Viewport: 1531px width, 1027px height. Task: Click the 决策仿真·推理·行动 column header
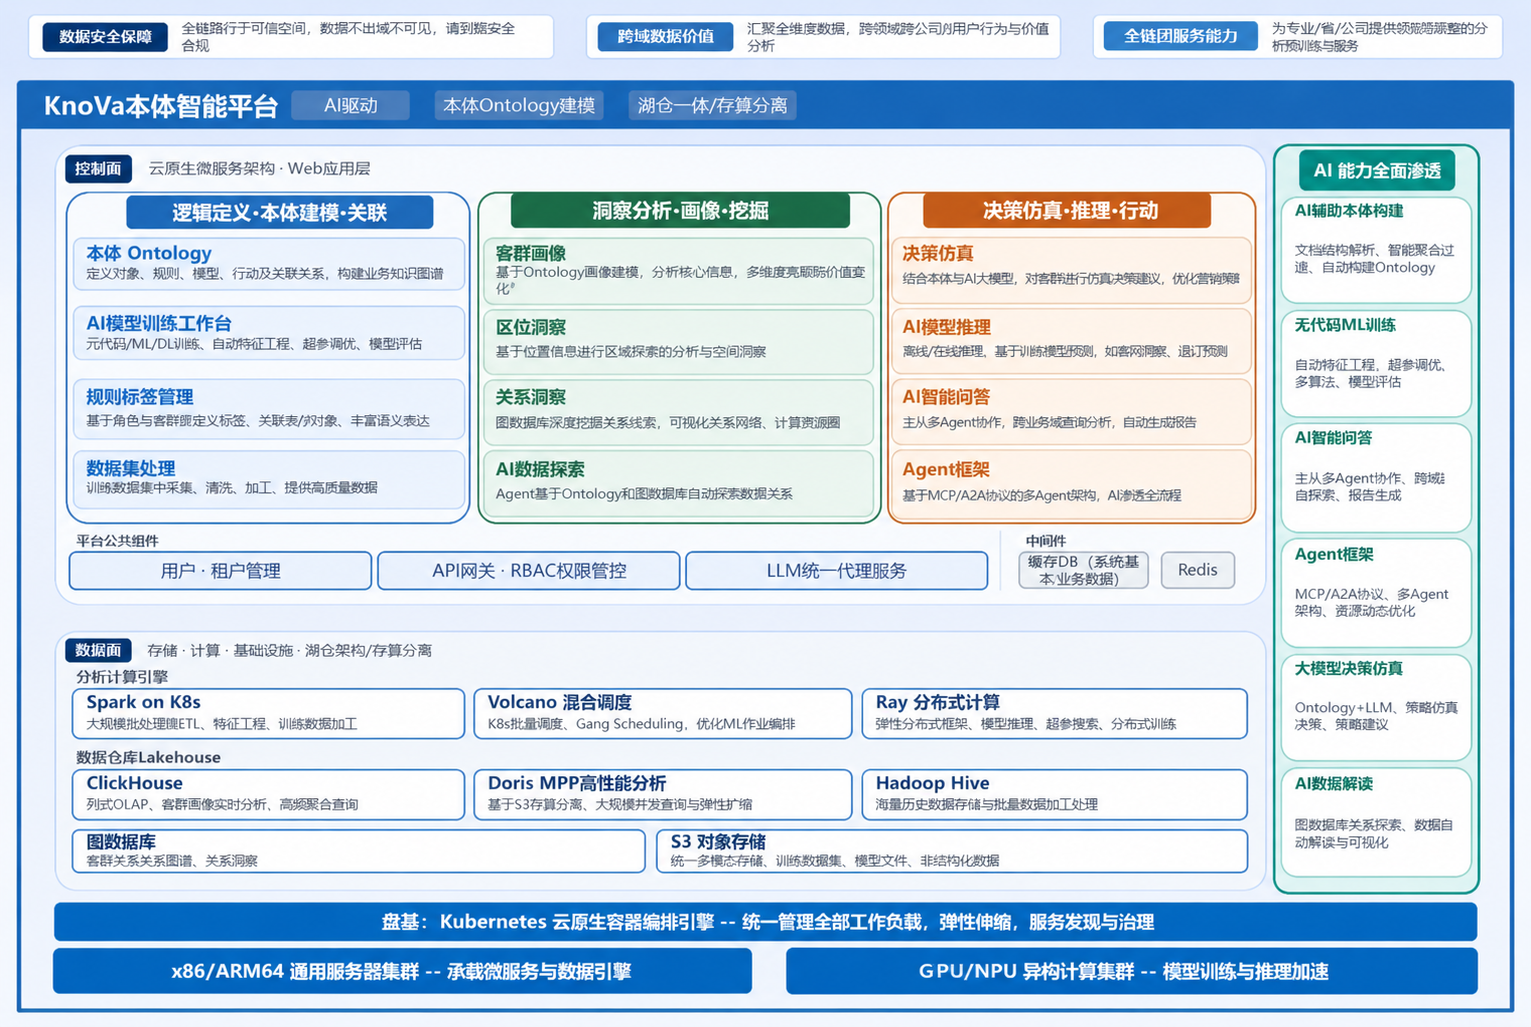coord(1067,211)
